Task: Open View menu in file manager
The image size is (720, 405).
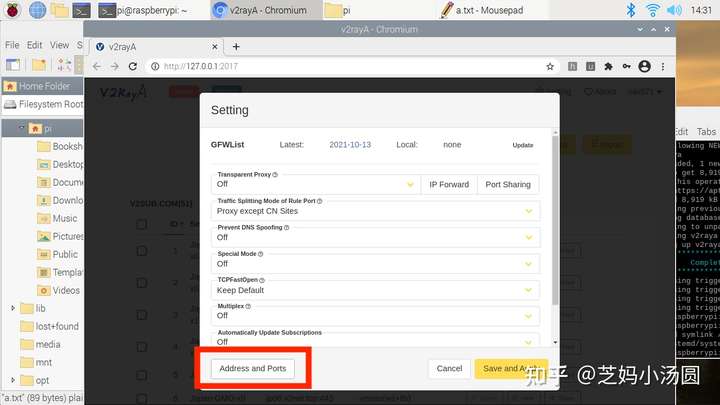Action: click(59, 45)
